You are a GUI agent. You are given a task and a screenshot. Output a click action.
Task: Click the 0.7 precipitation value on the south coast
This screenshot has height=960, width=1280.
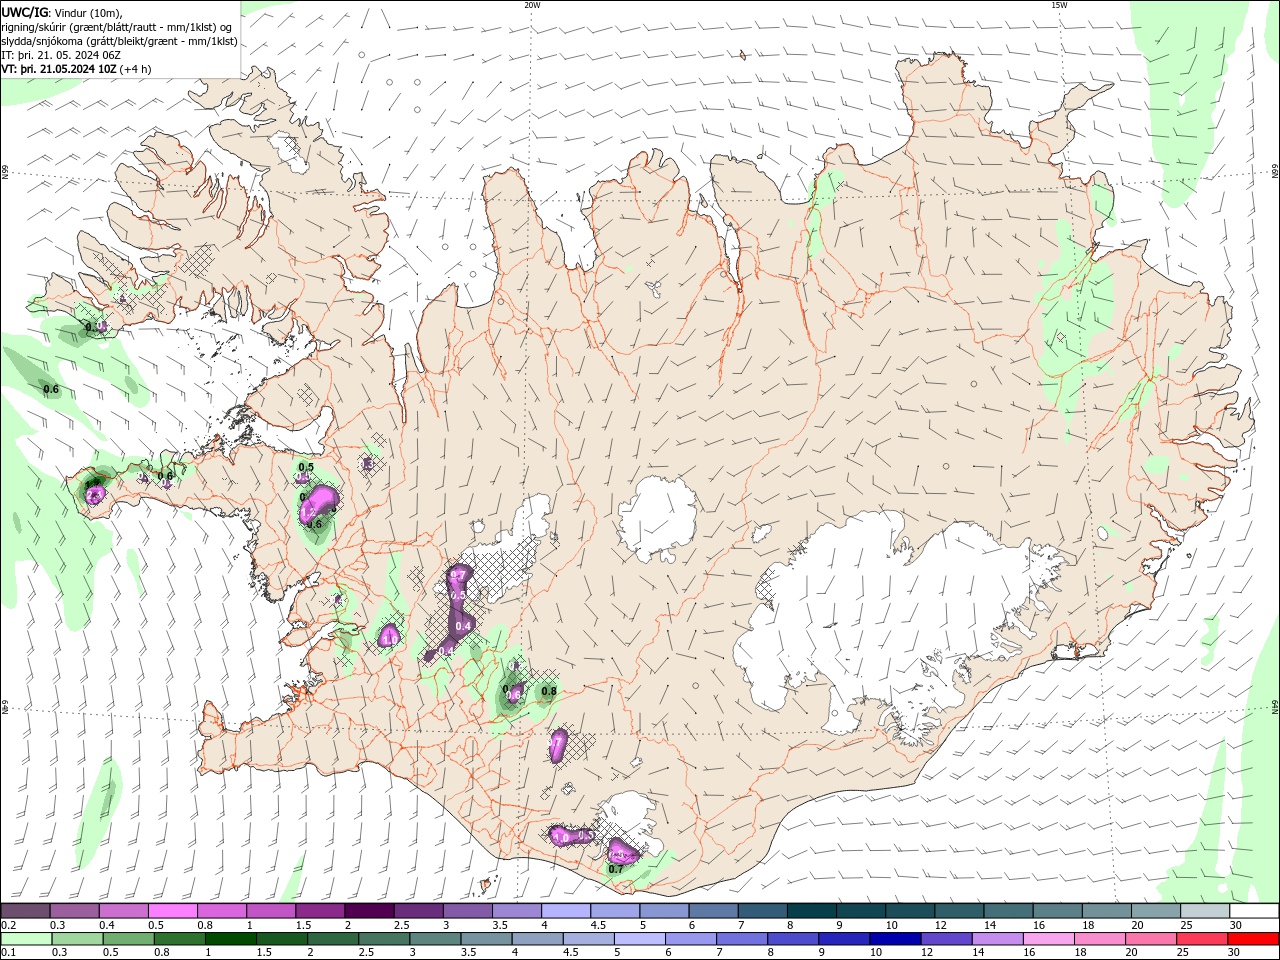(616, 869)
